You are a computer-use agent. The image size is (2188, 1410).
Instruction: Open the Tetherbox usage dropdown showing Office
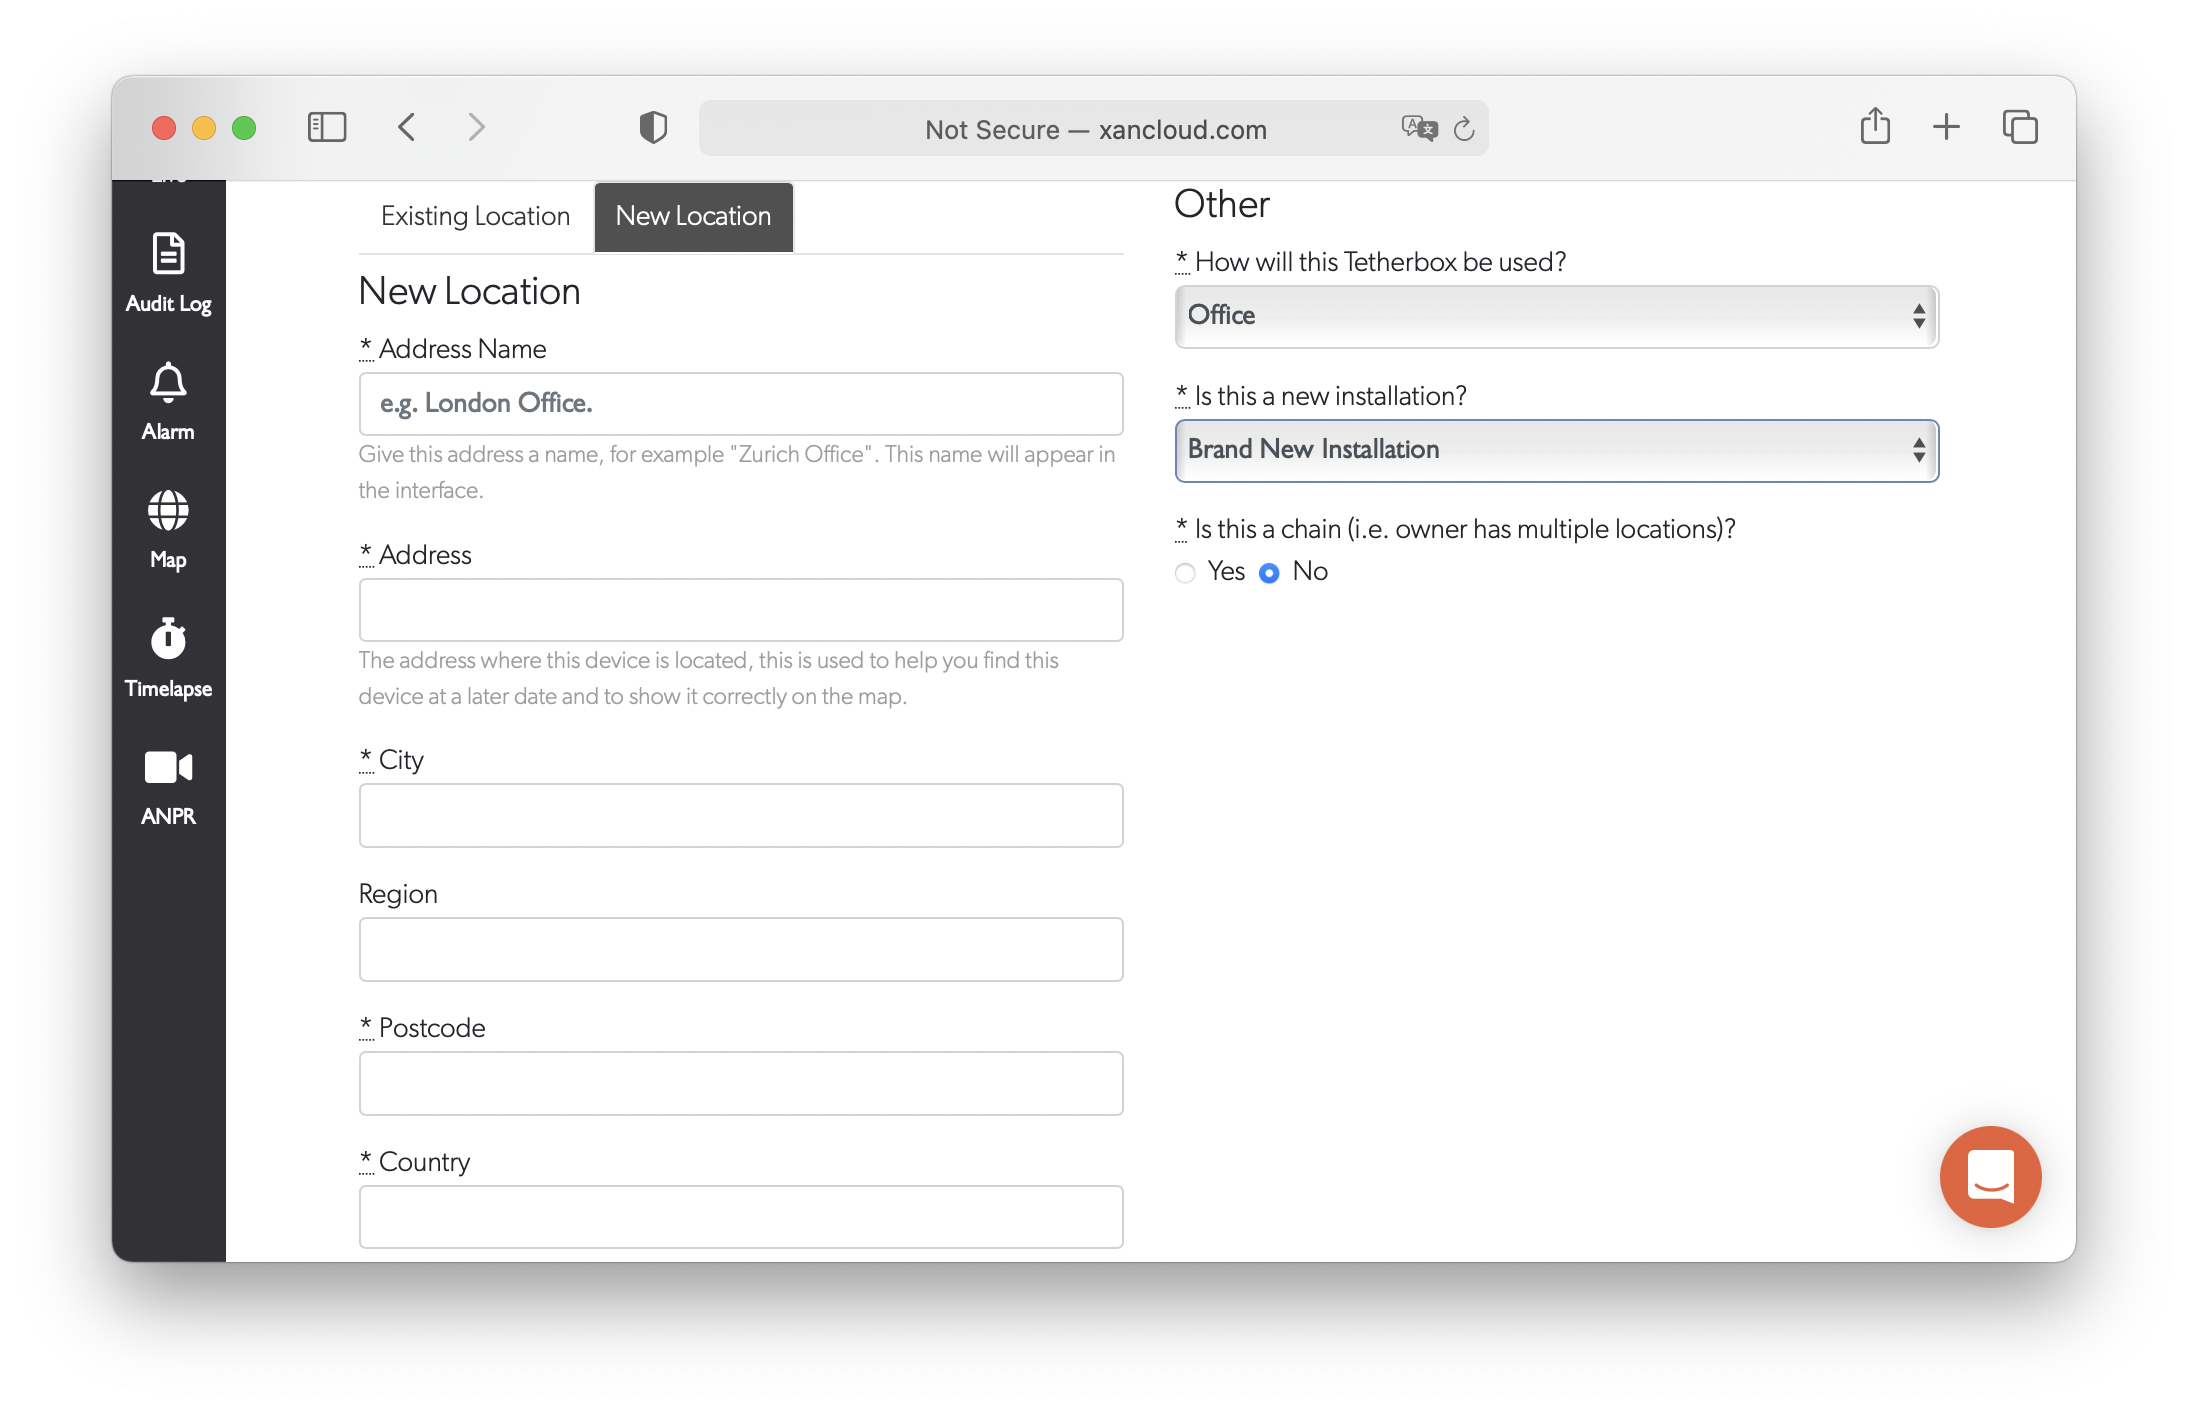point(1555,315)
